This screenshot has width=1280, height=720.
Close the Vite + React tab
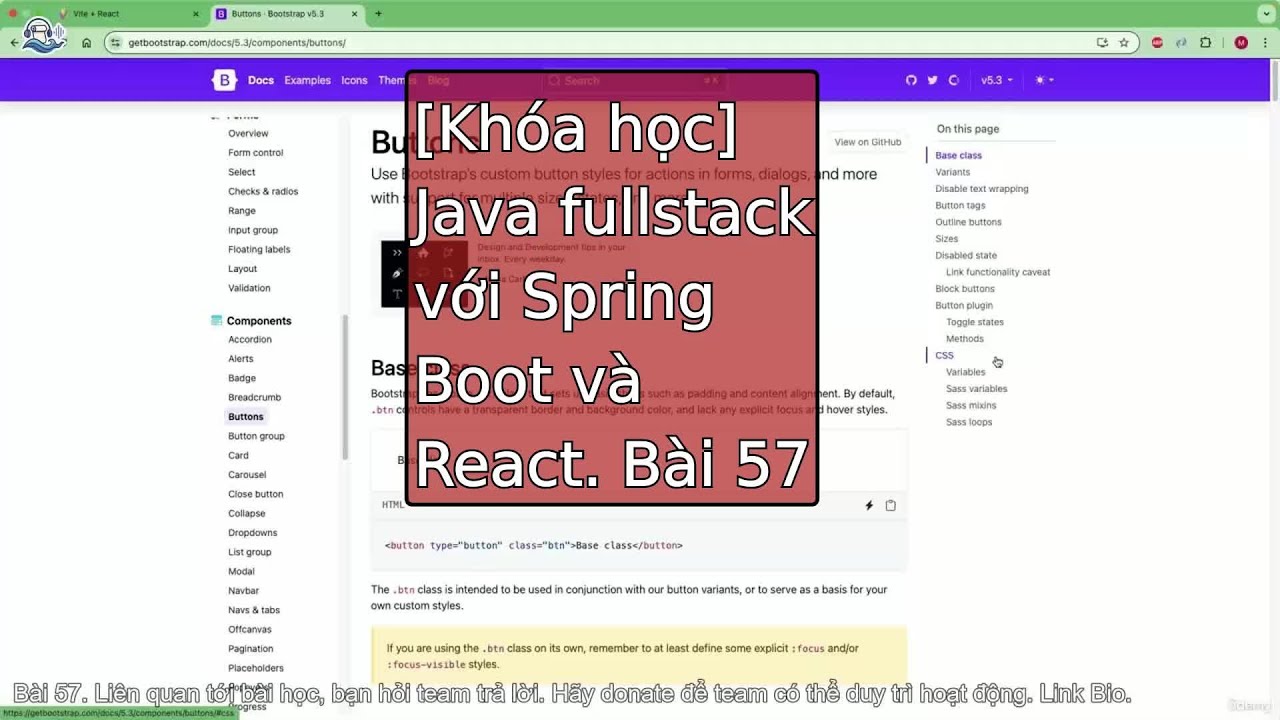click(196, 14)
